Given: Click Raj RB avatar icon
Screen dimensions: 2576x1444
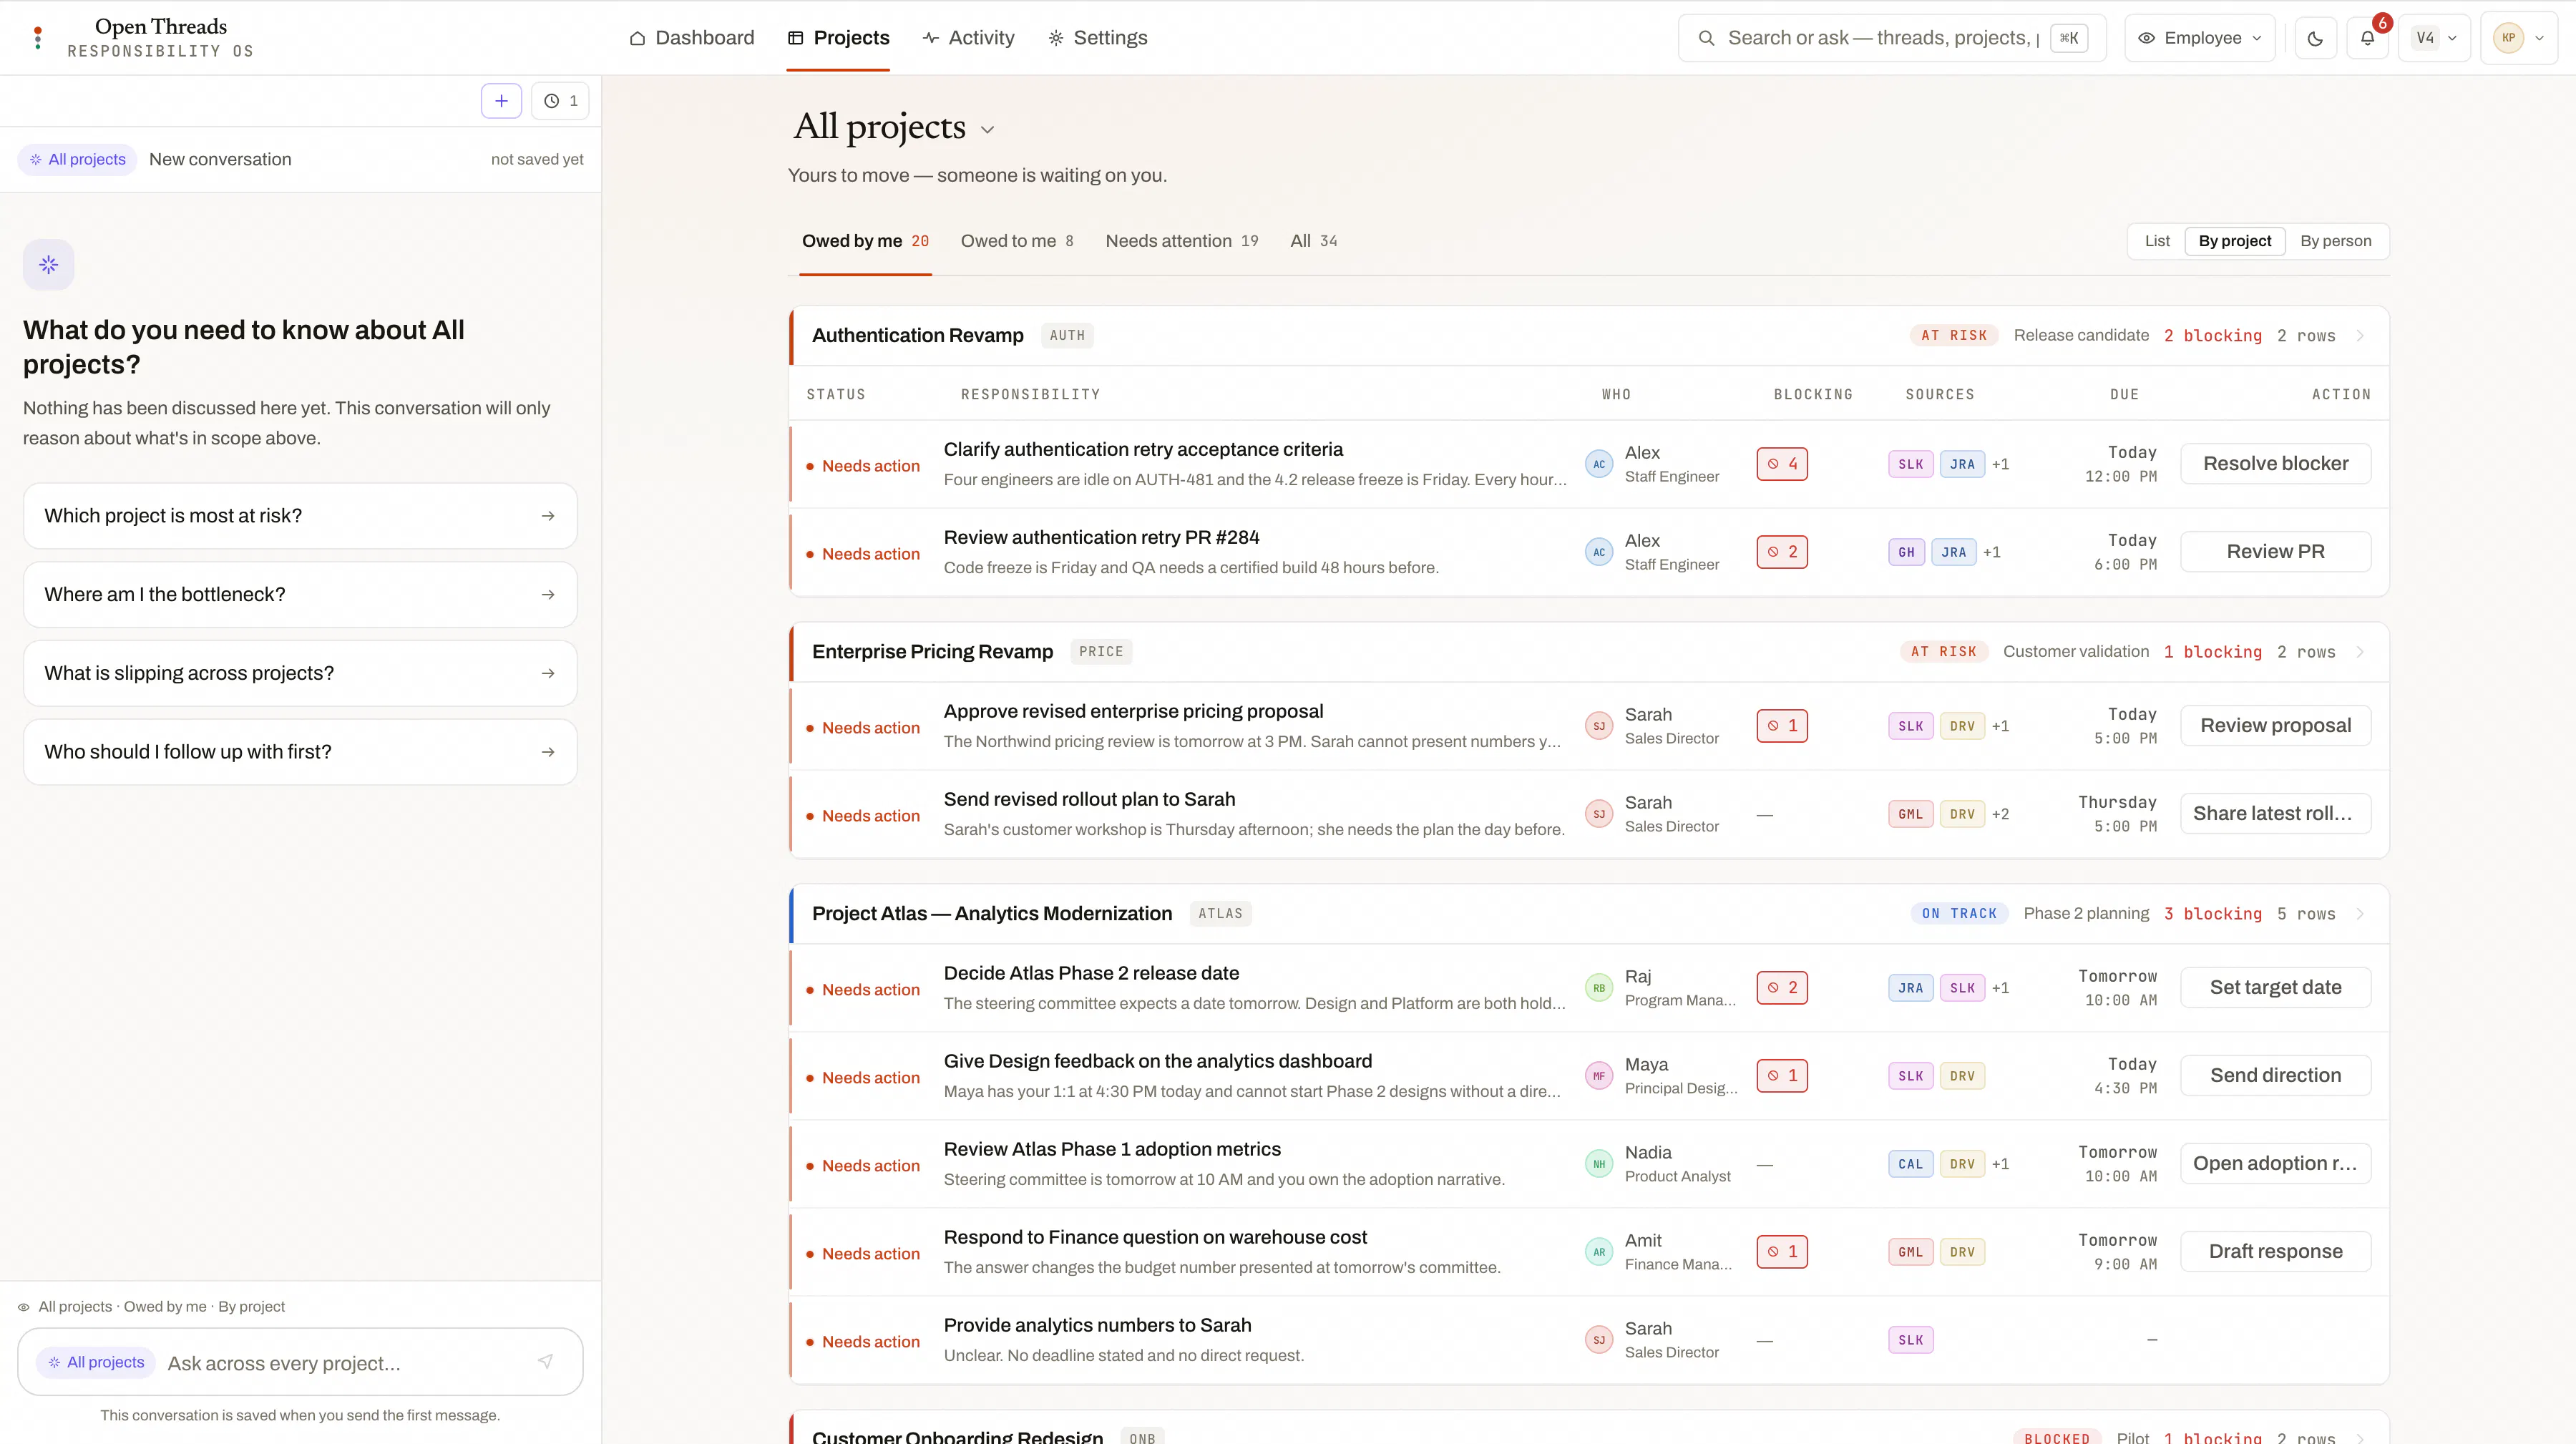Looking at the screenshot, I should 1599,988.
